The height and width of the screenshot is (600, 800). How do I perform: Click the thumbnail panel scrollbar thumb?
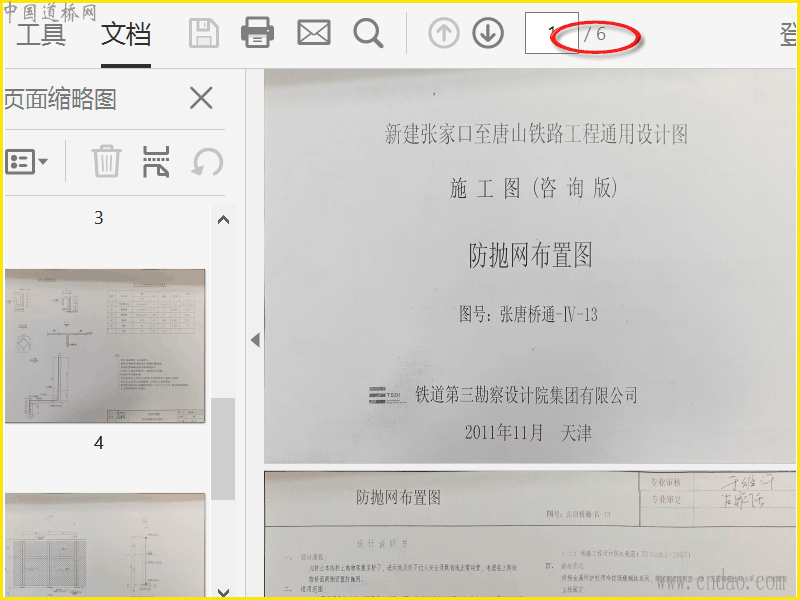(223, 449)
